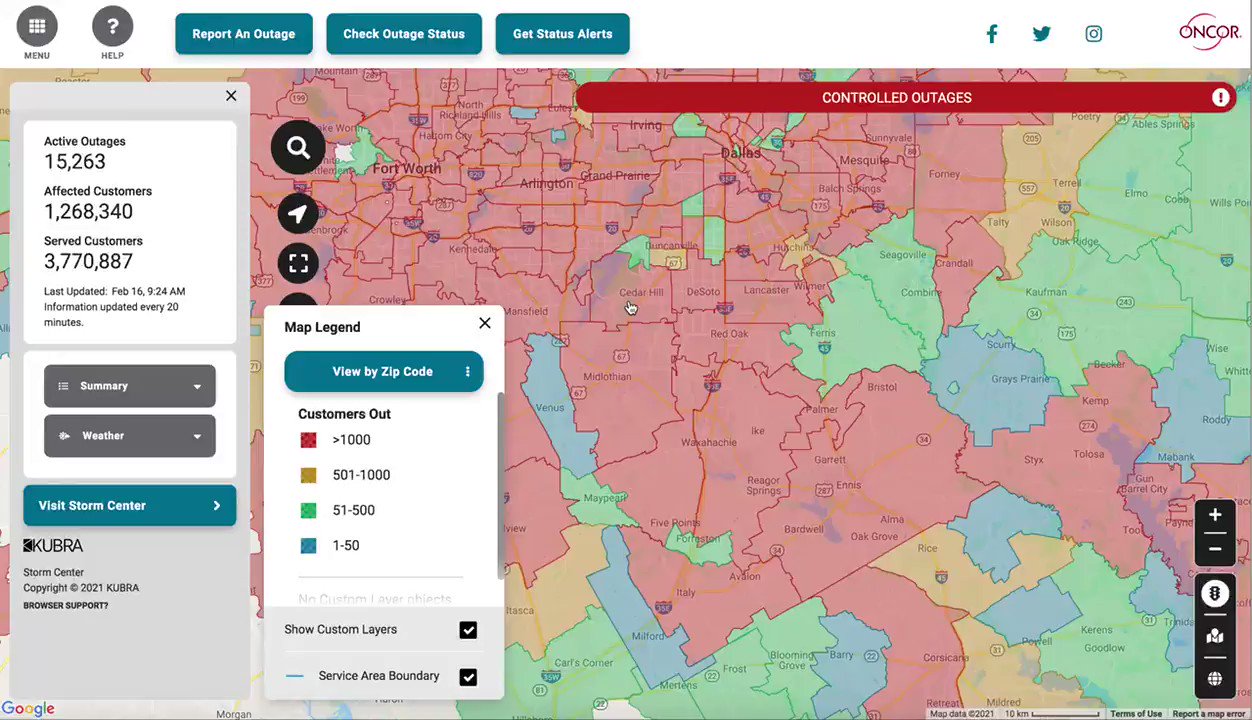Open the main Menu grid icon
The image size is (1252, 720).
(37, 26)
